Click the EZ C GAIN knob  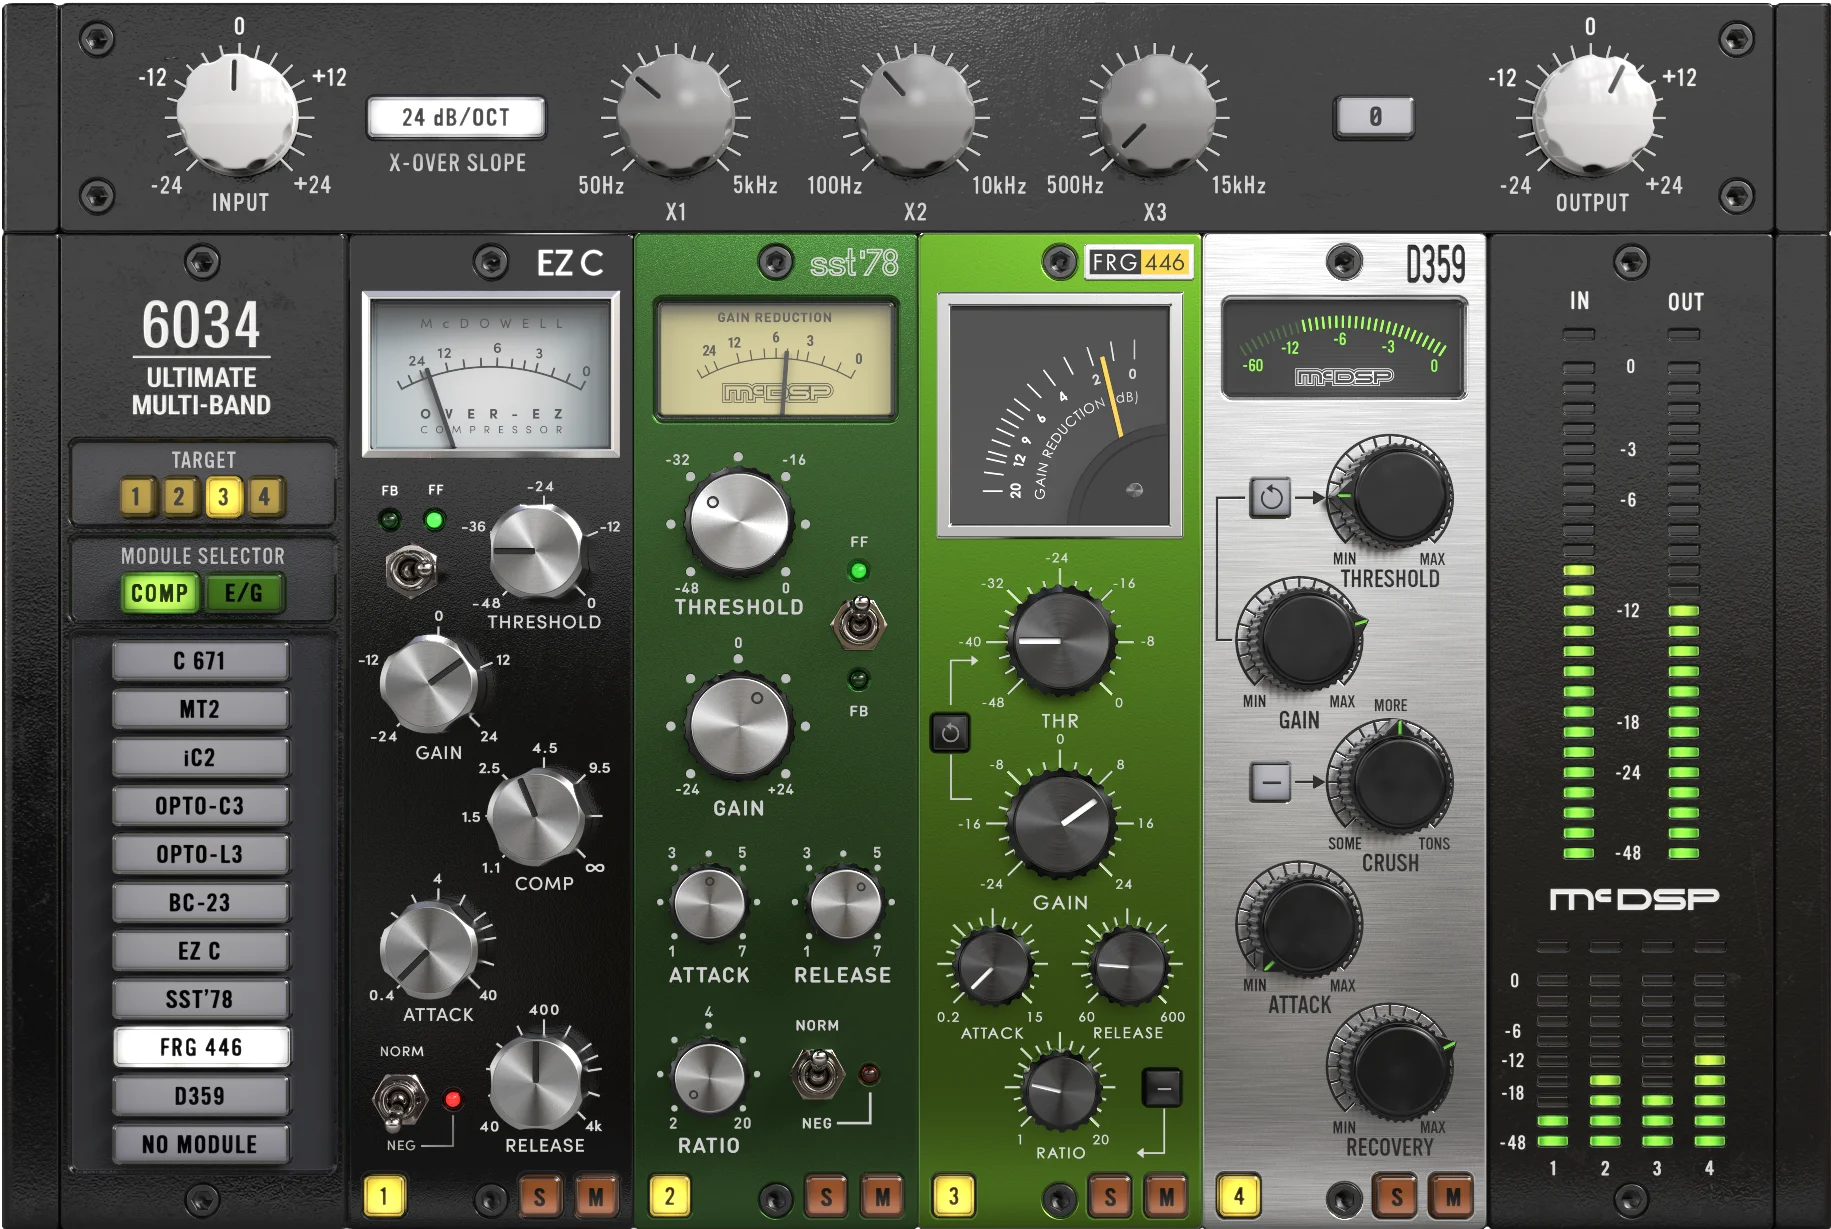tap(431, 683)
